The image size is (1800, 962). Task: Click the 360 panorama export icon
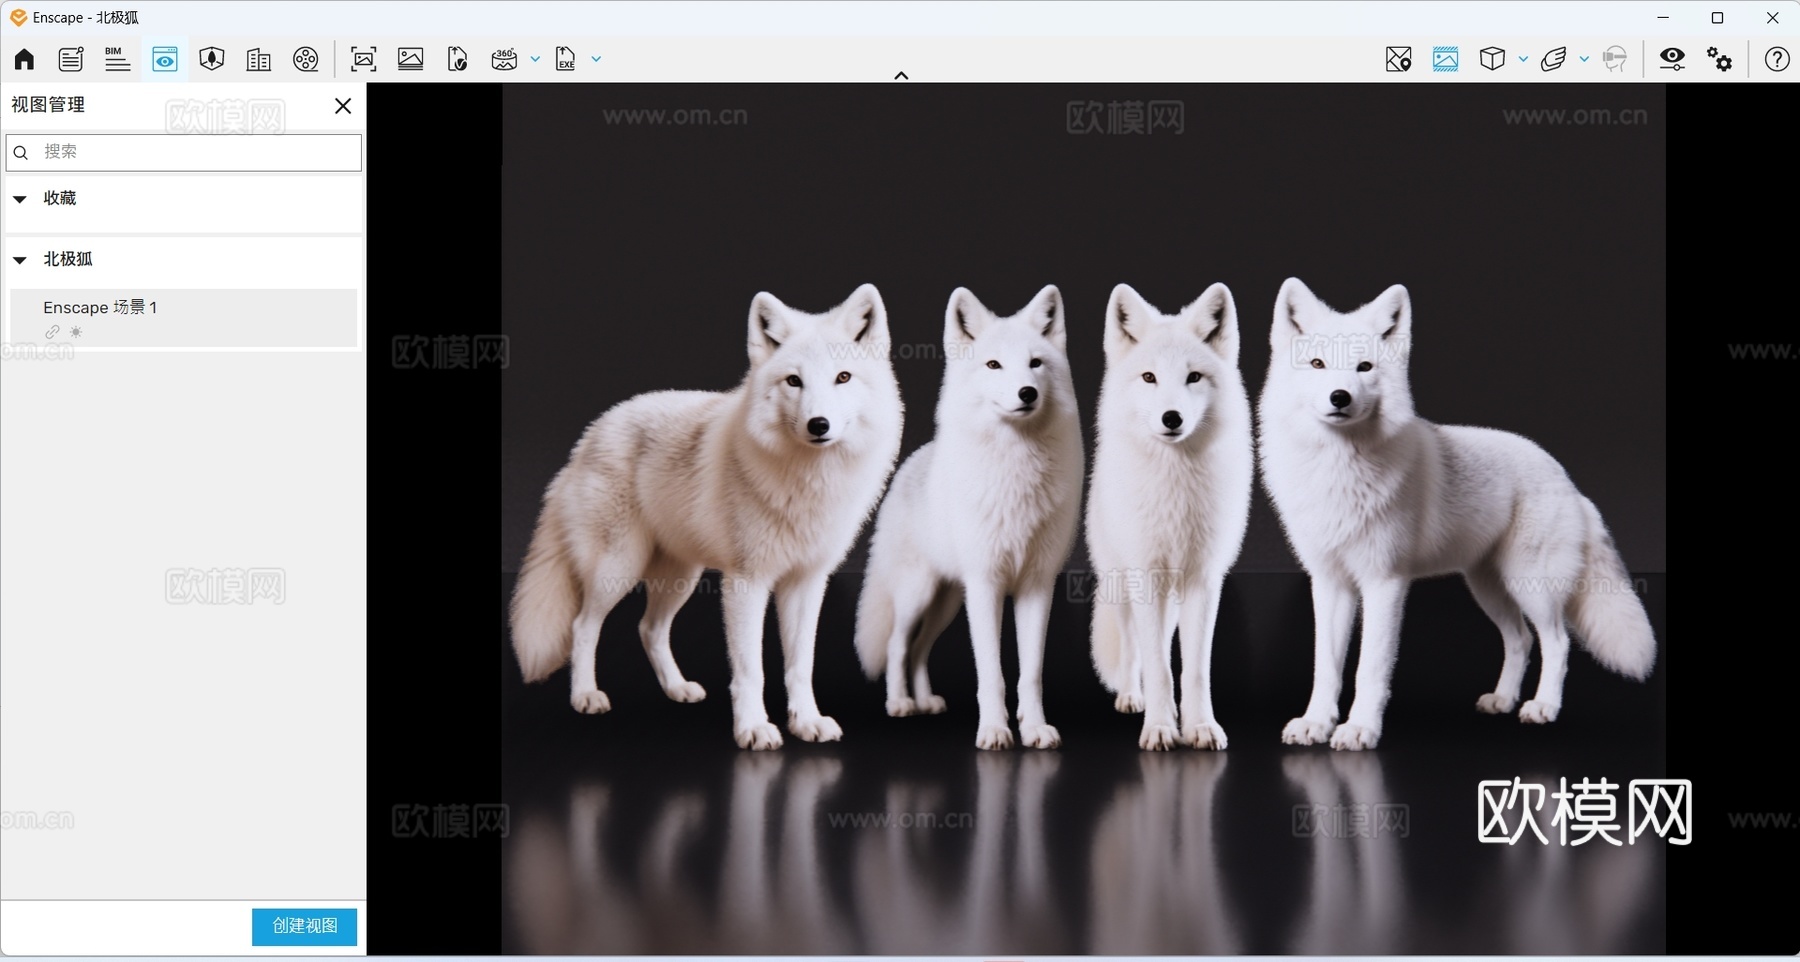(x=505, y=59)
